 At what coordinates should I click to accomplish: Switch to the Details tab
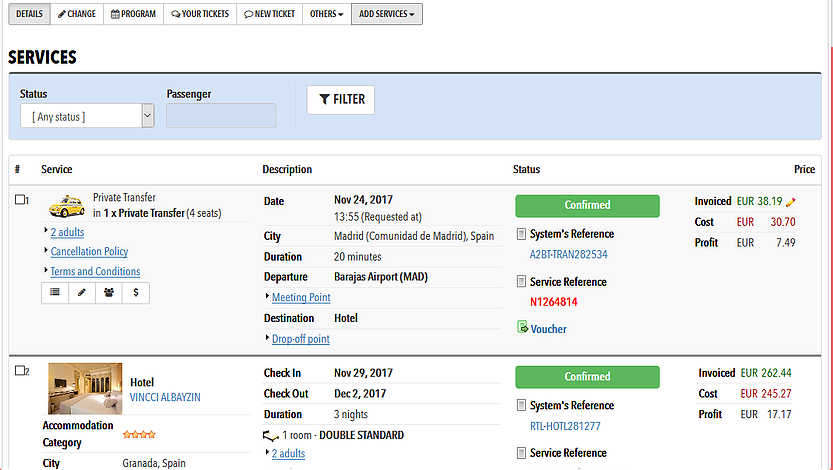coord(29,14)
